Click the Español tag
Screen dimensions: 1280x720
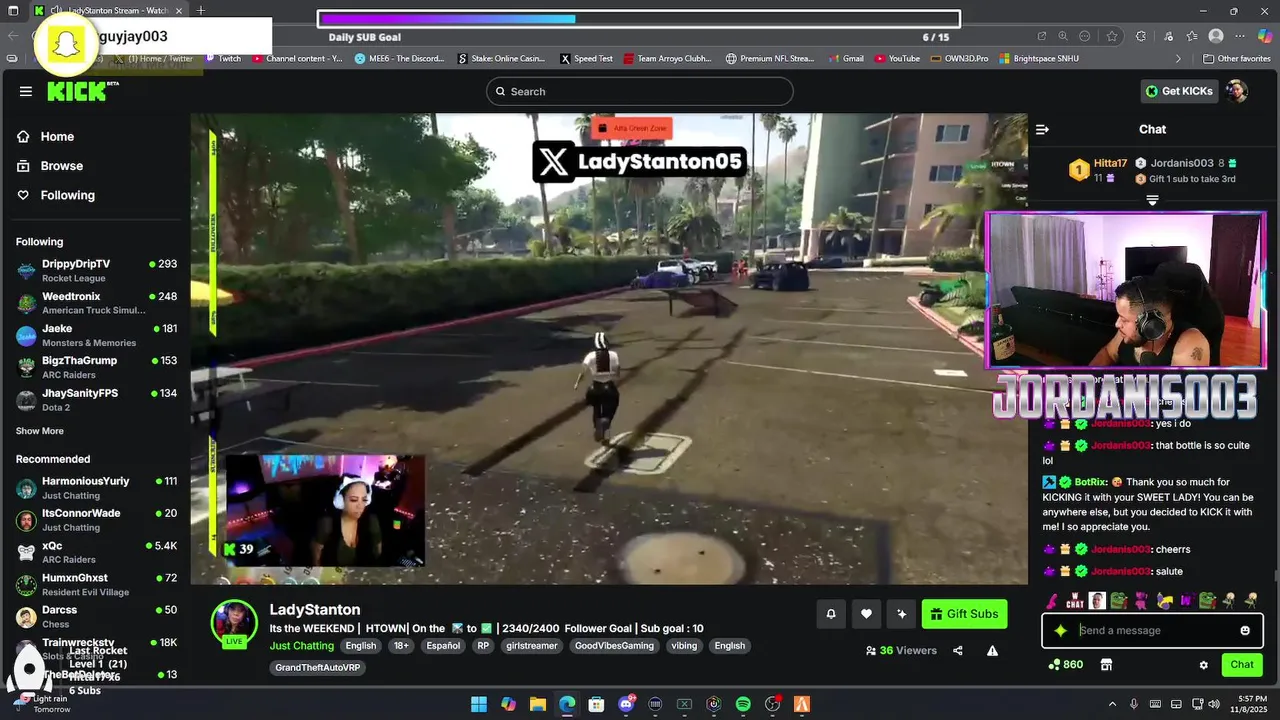coord(443,646)
